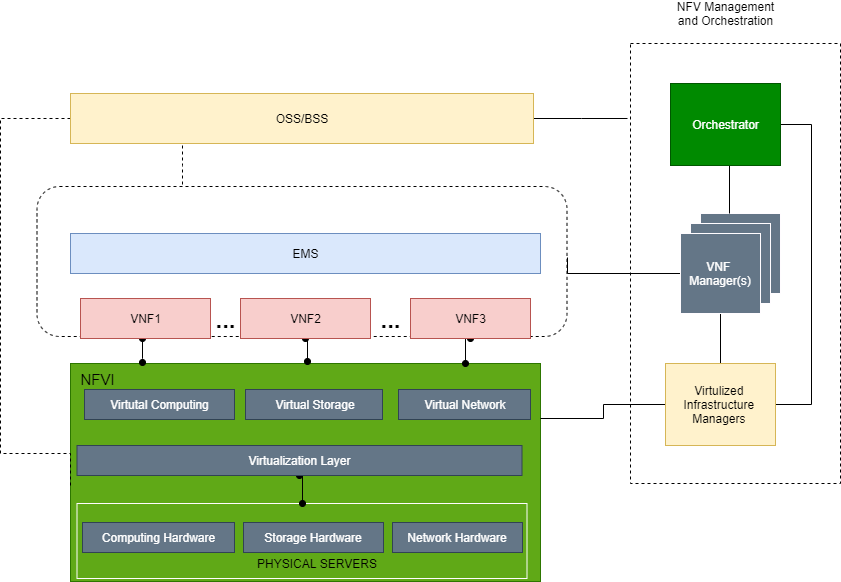Select the OSS/BSS block
The image size is (841, 582).
click(x=302, y=119)
